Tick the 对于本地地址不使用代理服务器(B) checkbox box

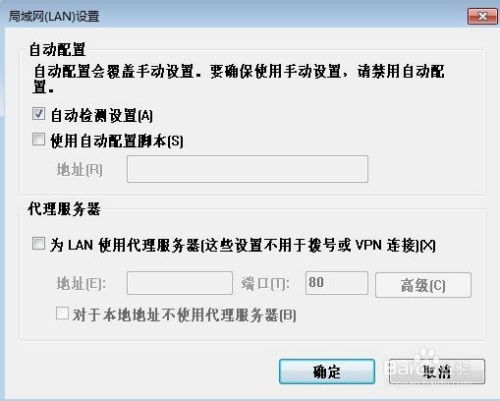[62, 313]
